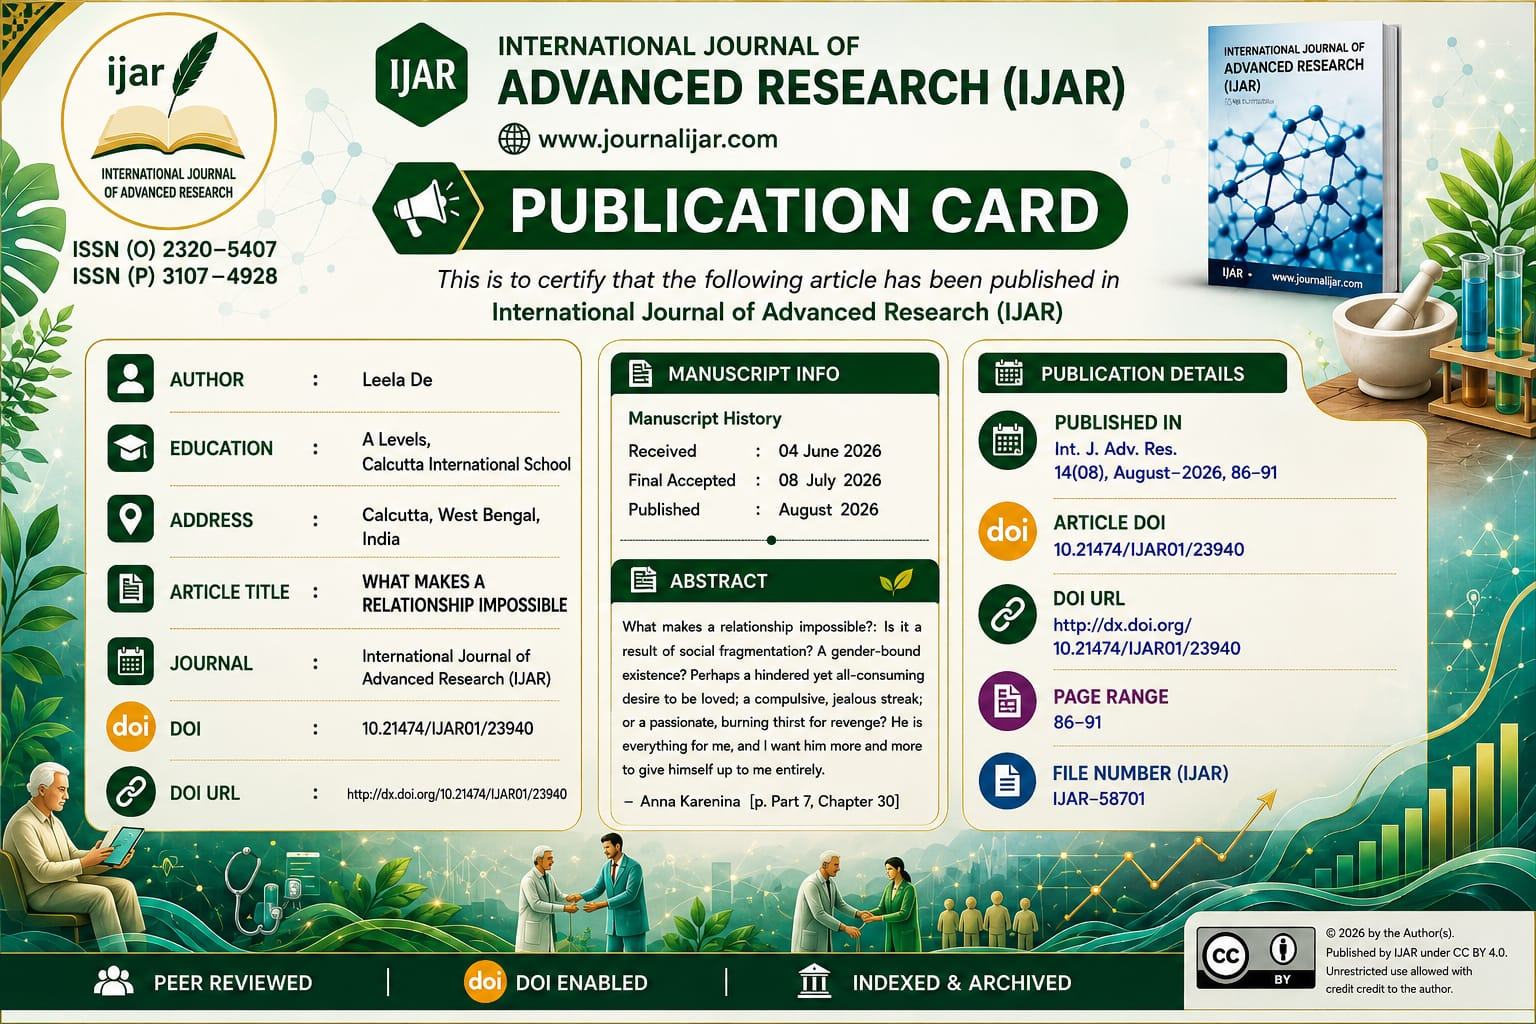The image size is (1536, 1024).
Task: Click the PUBLICATION DETAILS header label
Action: pyautogui.click(x=1143, y=374)
